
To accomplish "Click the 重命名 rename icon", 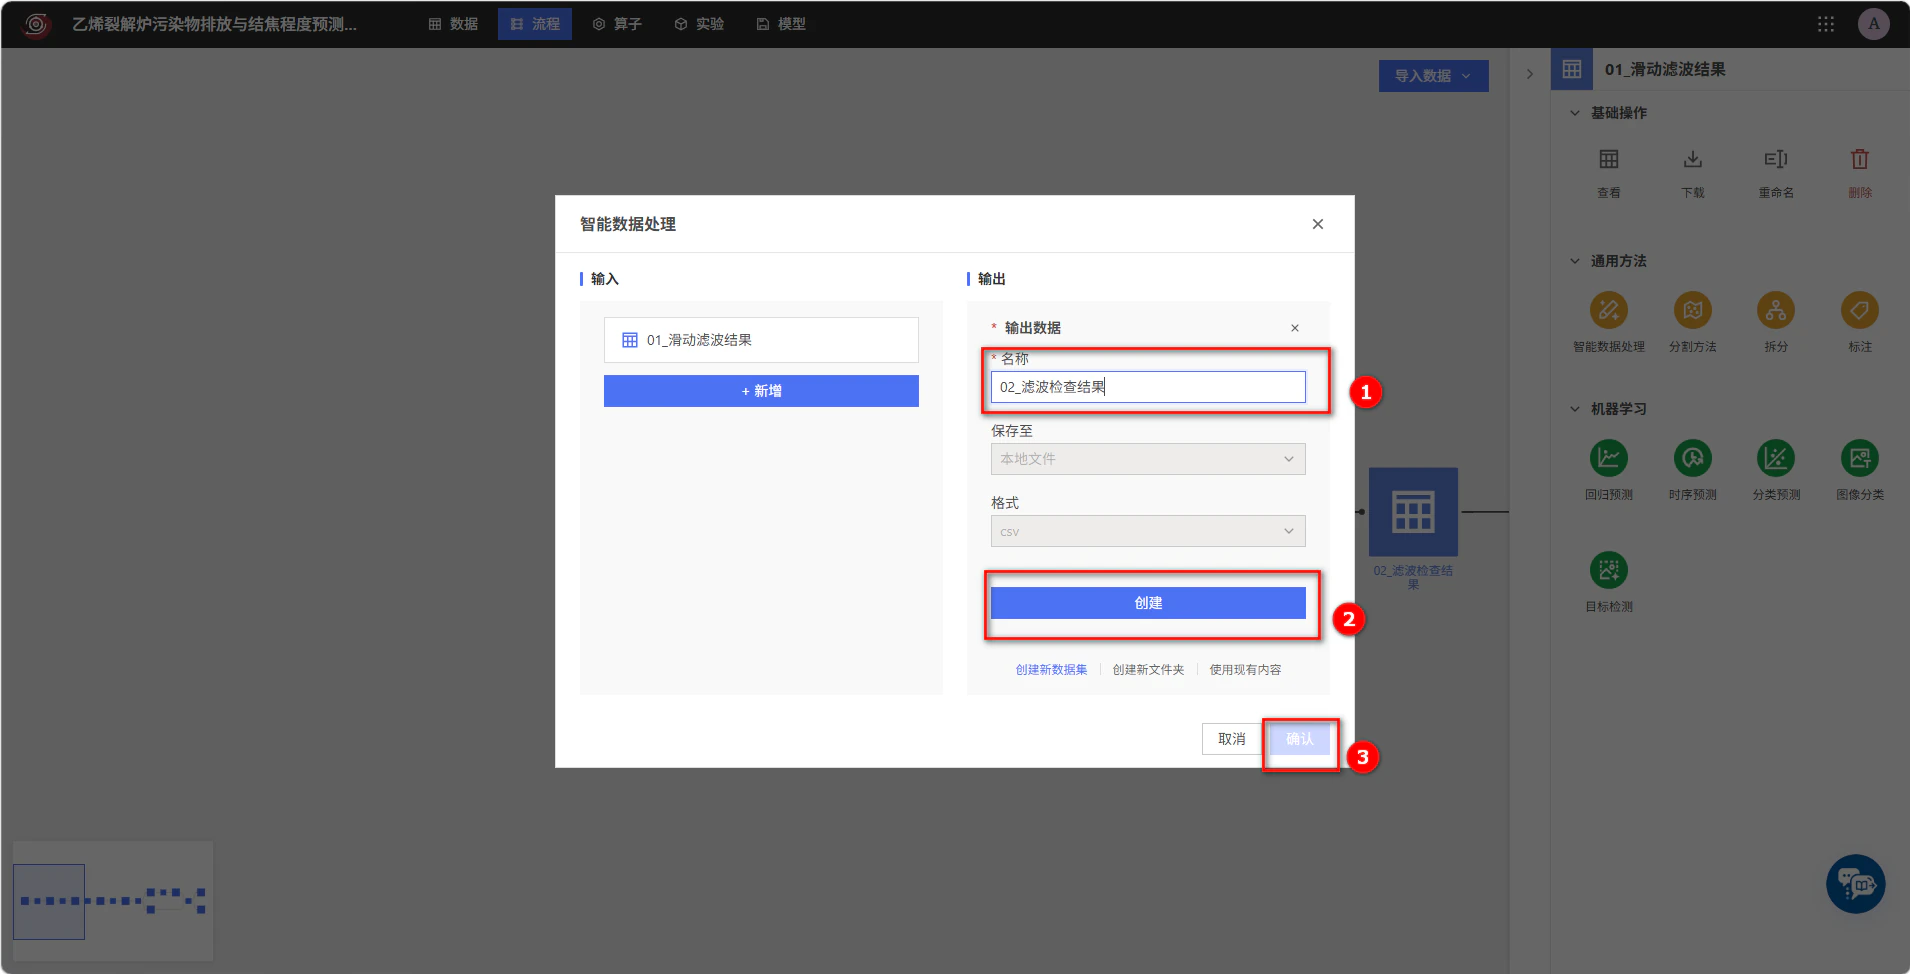I will 1776,160.
